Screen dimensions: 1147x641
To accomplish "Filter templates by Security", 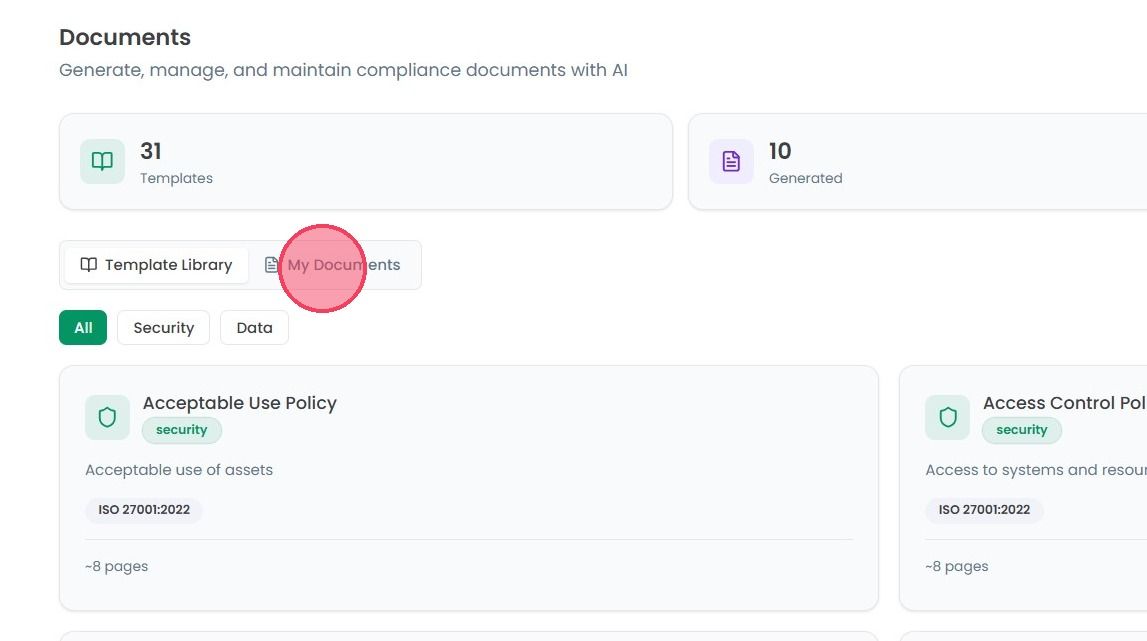I will [163, 327].
